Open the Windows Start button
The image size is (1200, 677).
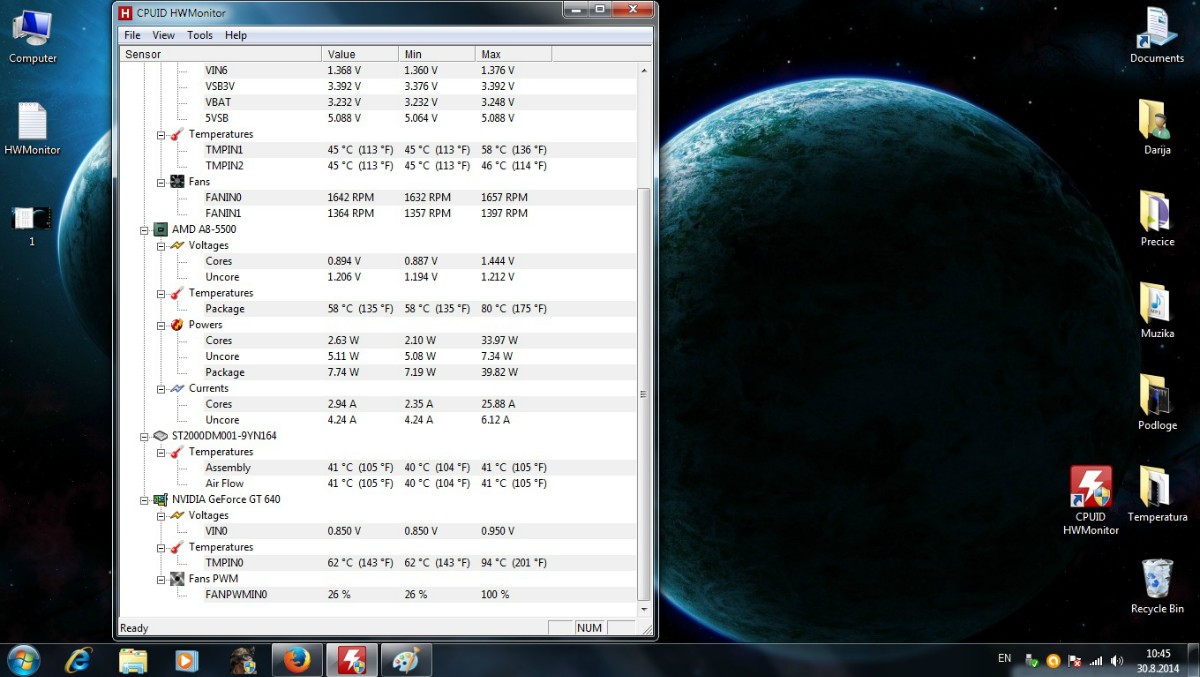[23, 660]
